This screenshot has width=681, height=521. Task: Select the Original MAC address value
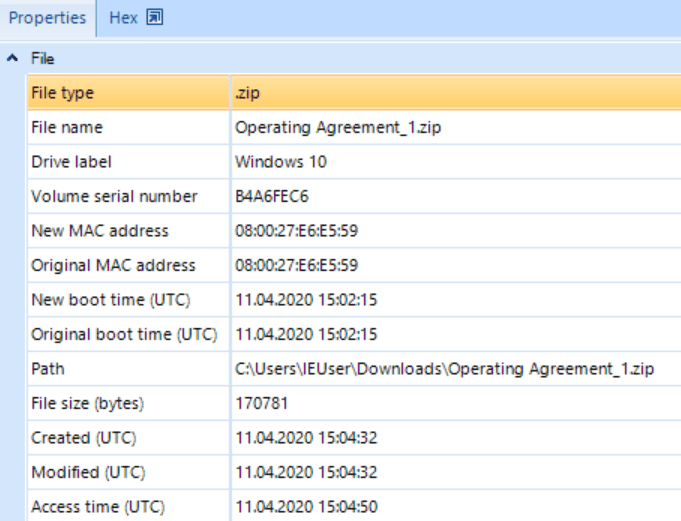(x=296, y=265)
